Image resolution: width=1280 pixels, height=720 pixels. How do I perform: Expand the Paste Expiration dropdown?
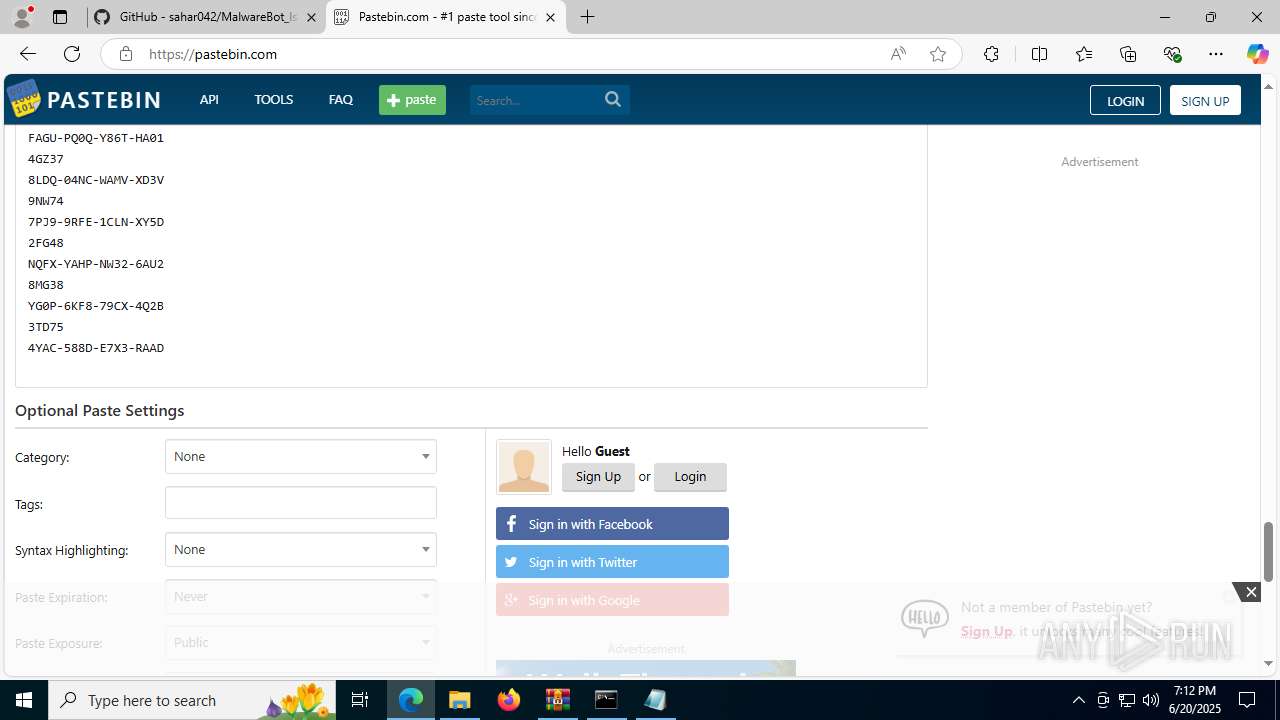coord(301,596)
